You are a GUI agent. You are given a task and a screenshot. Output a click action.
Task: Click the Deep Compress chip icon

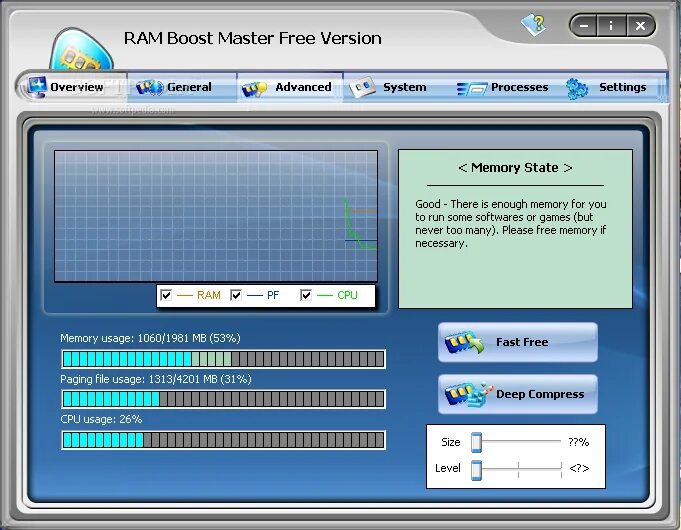tap(468, 394)
